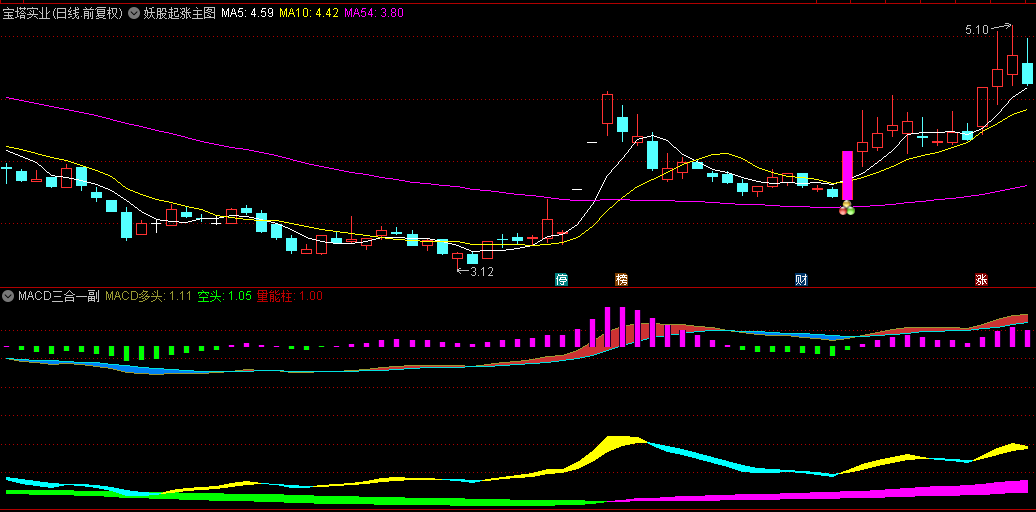
Task: Click the 财 event marker icon
Action: 801,279
